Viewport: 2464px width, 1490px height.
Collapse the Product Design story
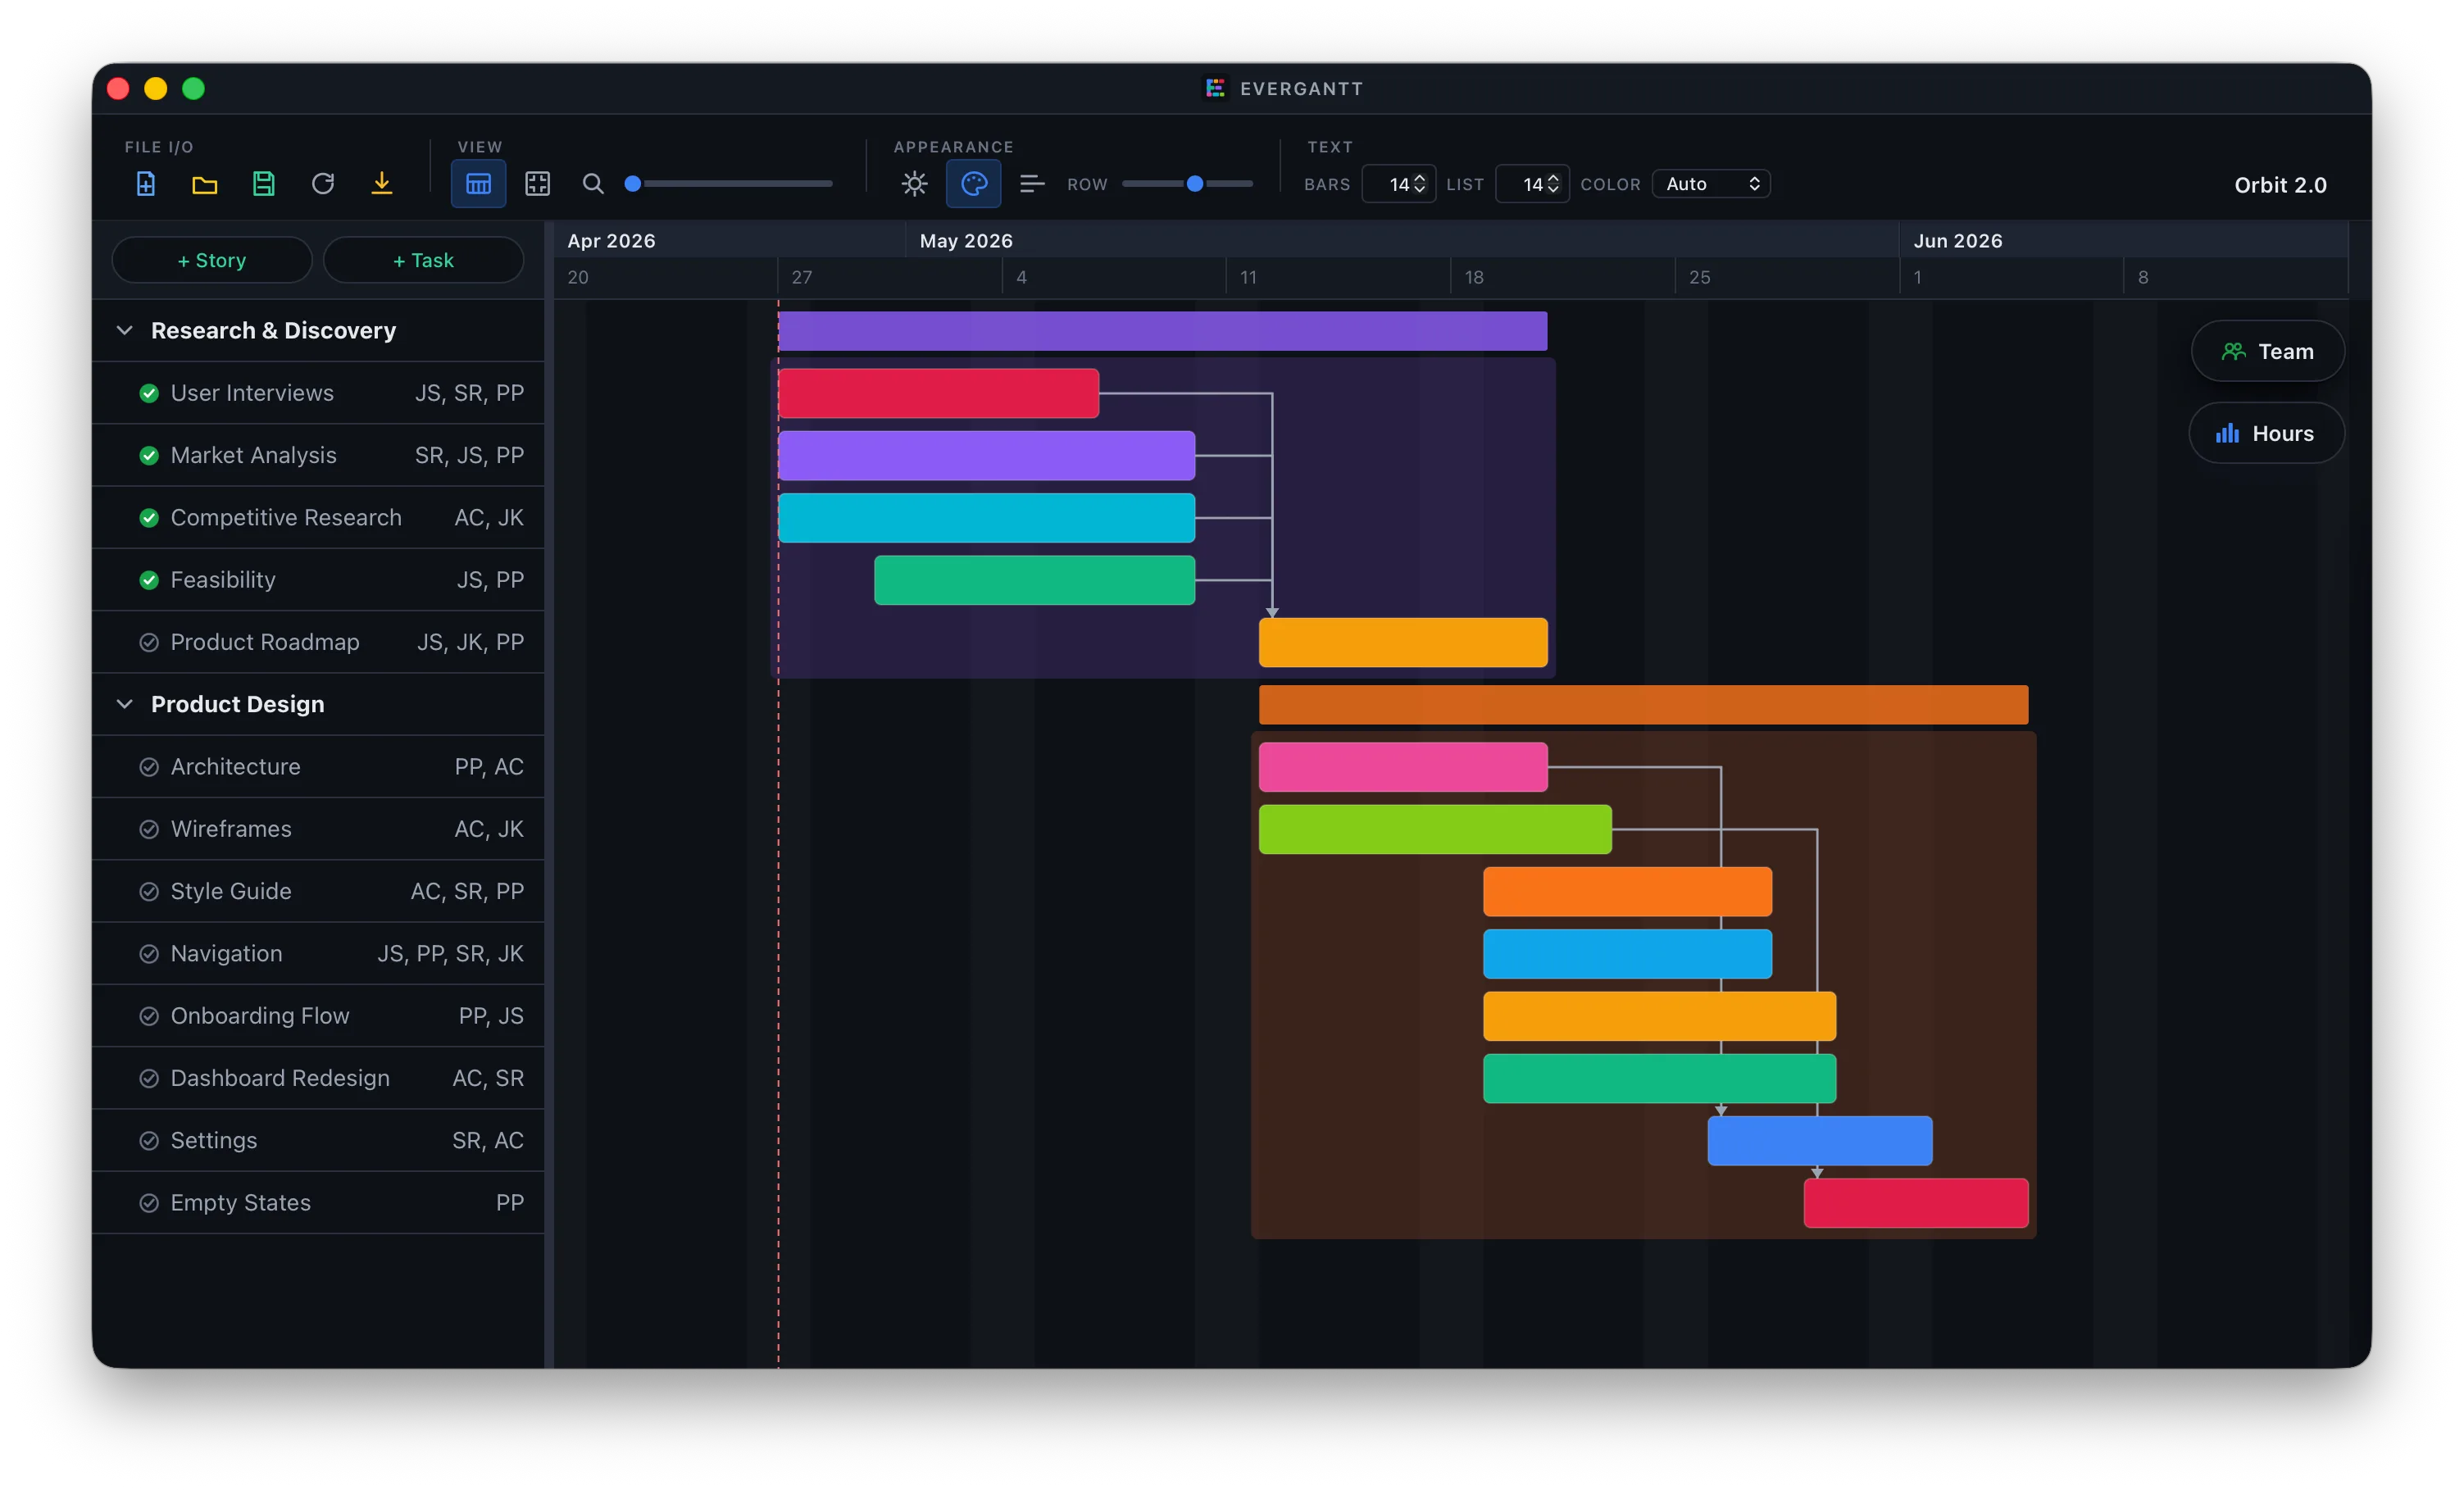pyautogui.click(x=125, y=704)
